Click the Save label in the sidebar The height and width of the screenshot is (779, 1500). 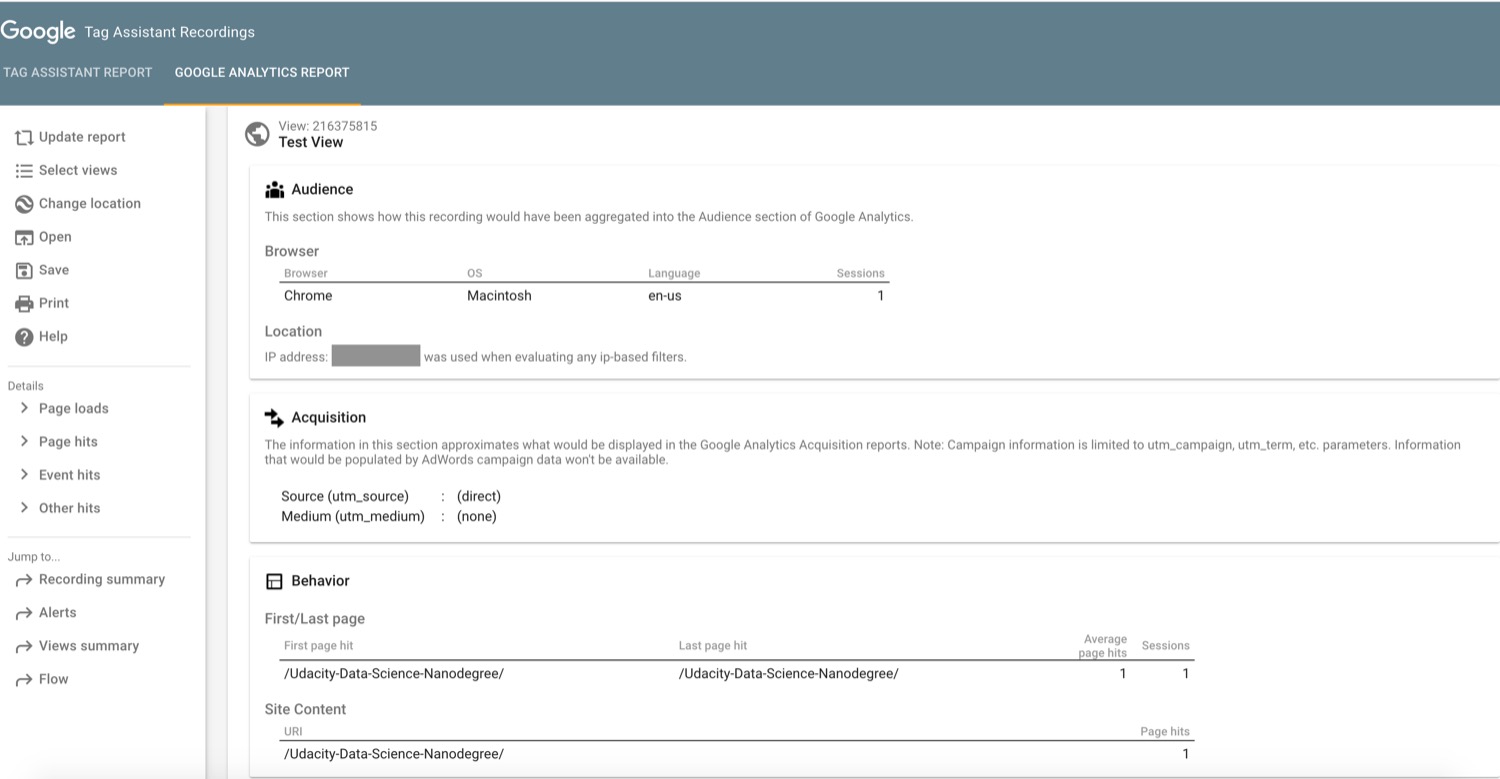(x=54, y=270)
